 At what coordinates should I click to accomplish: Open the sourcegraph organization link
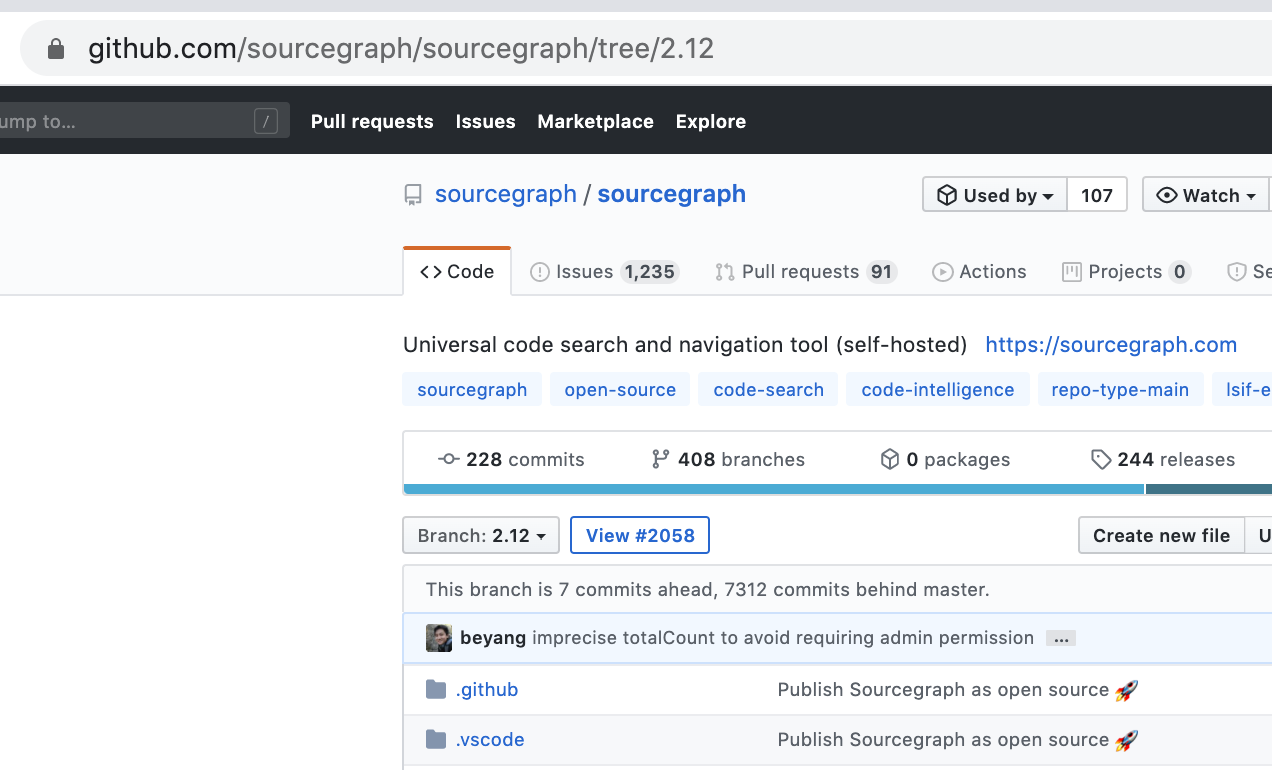click(506, 194)
